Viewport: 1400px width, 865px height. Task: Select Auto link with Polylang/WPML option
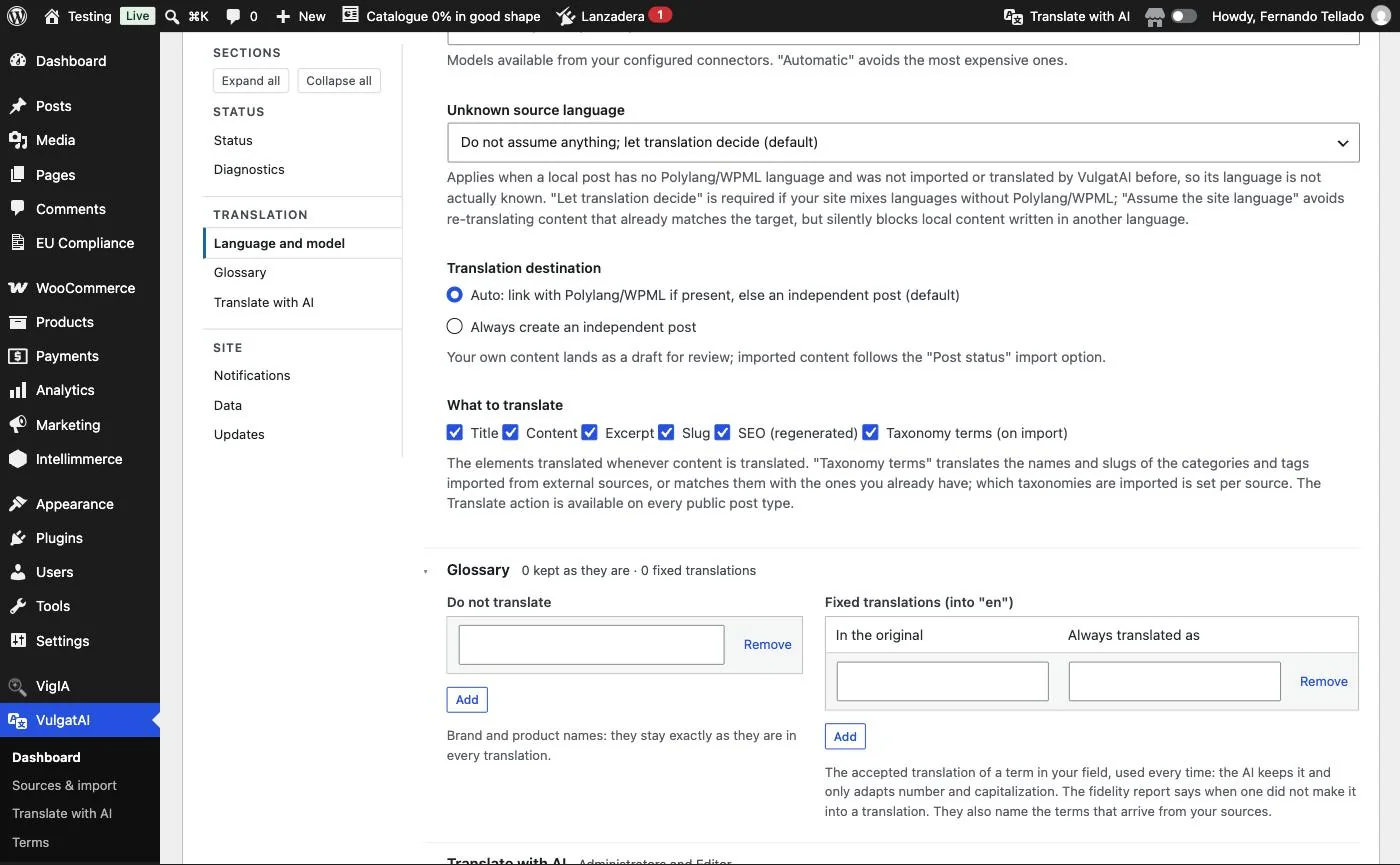tap(455, 295)
